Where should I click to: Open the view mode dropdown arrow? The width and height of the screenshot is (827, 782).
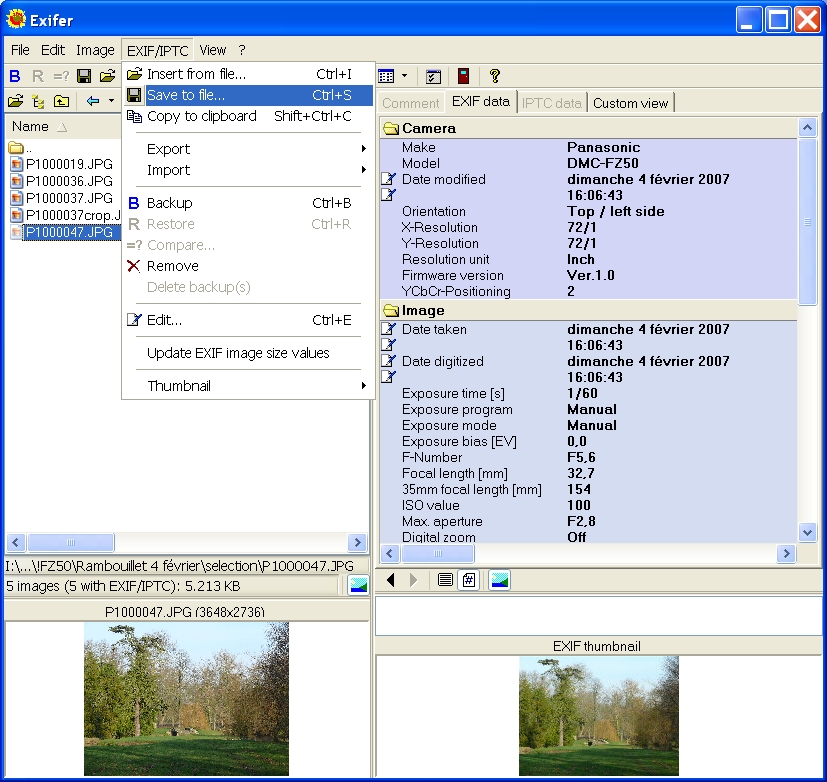click(404, 76)
